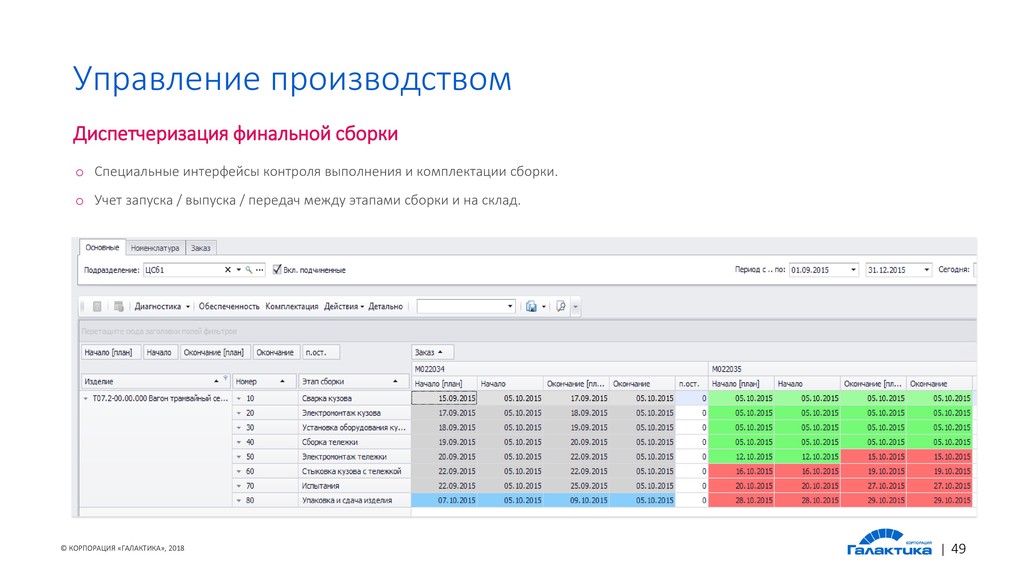Click the Обеспеченность toolbar button

[229, 306]
